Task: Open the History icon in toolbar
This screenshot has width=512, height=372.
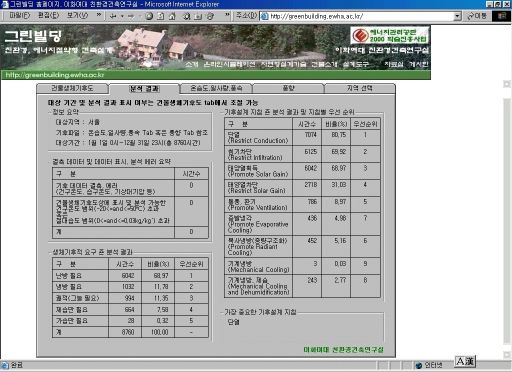Action: 210,16
